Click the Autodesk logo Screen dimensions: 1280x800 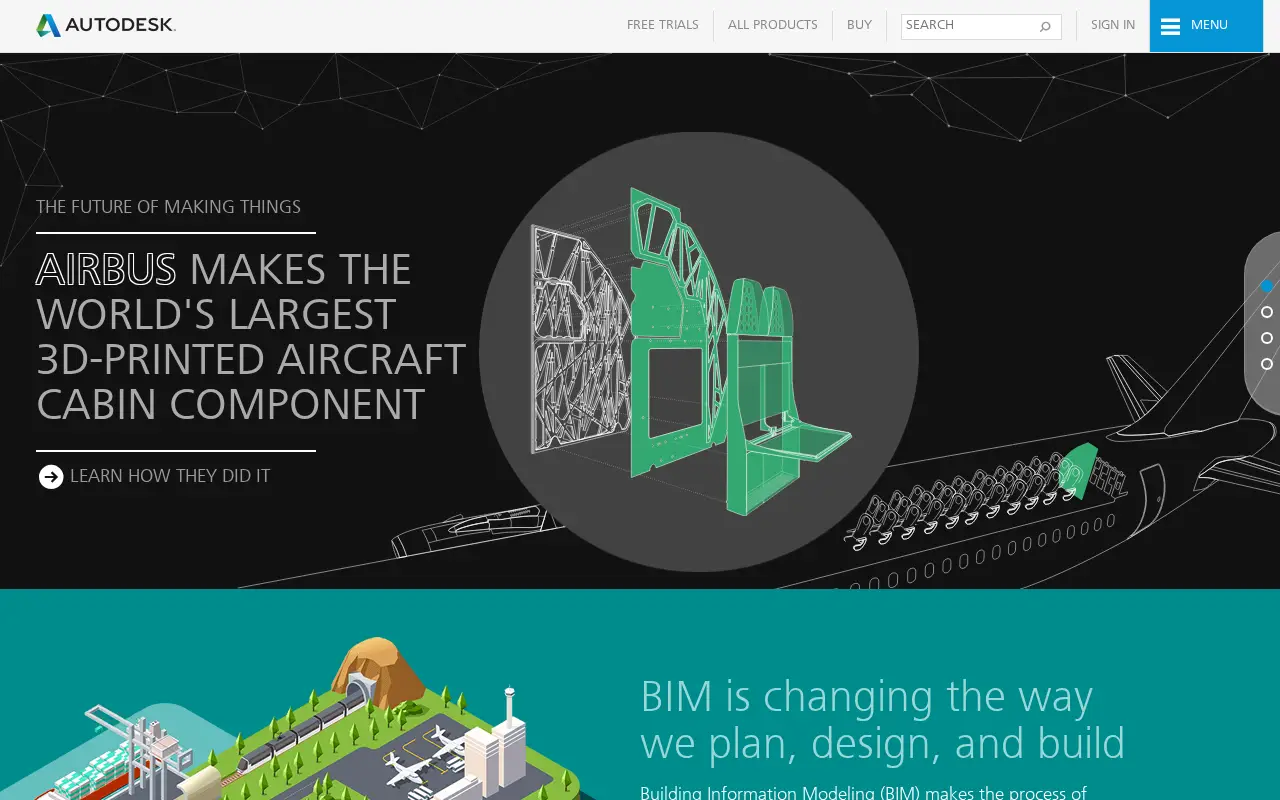pyautogui.click(x=106, y=25)
